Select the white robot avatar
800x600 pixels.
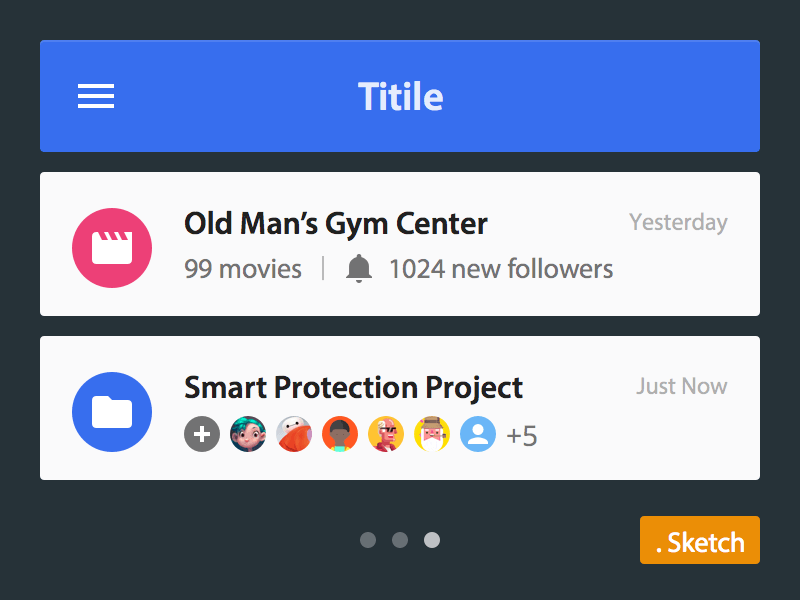[294, 434]
